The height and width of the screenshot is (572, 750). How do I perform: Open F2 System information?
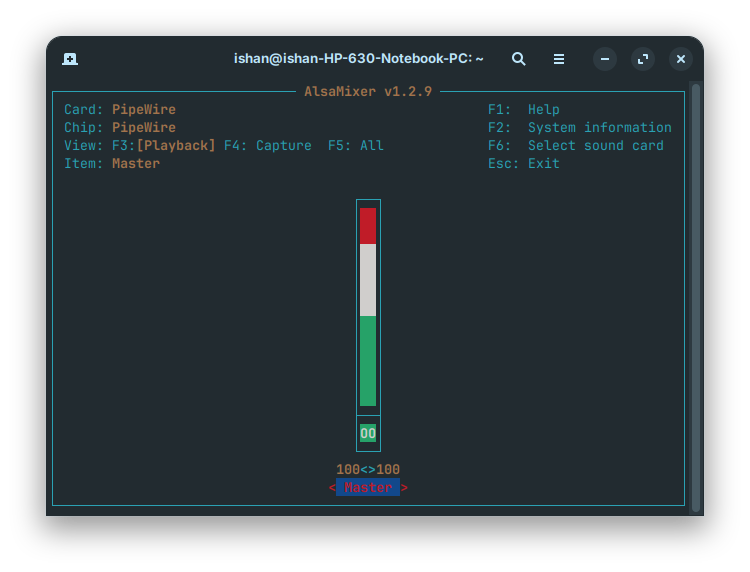[580, 128]
